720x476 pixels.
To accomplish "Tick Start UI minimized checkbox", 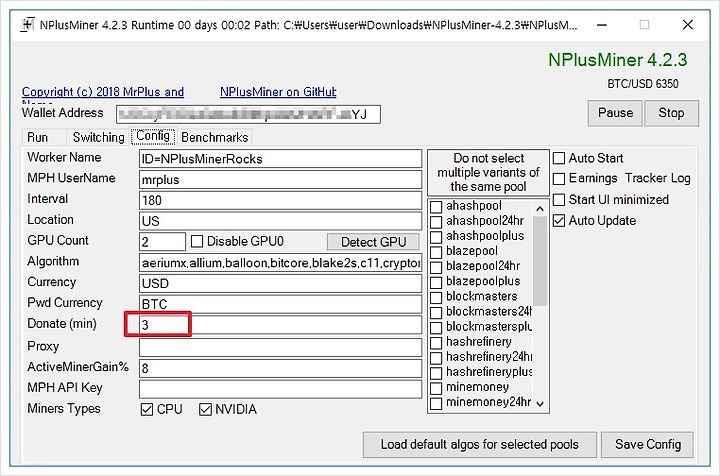I will 559,200.
